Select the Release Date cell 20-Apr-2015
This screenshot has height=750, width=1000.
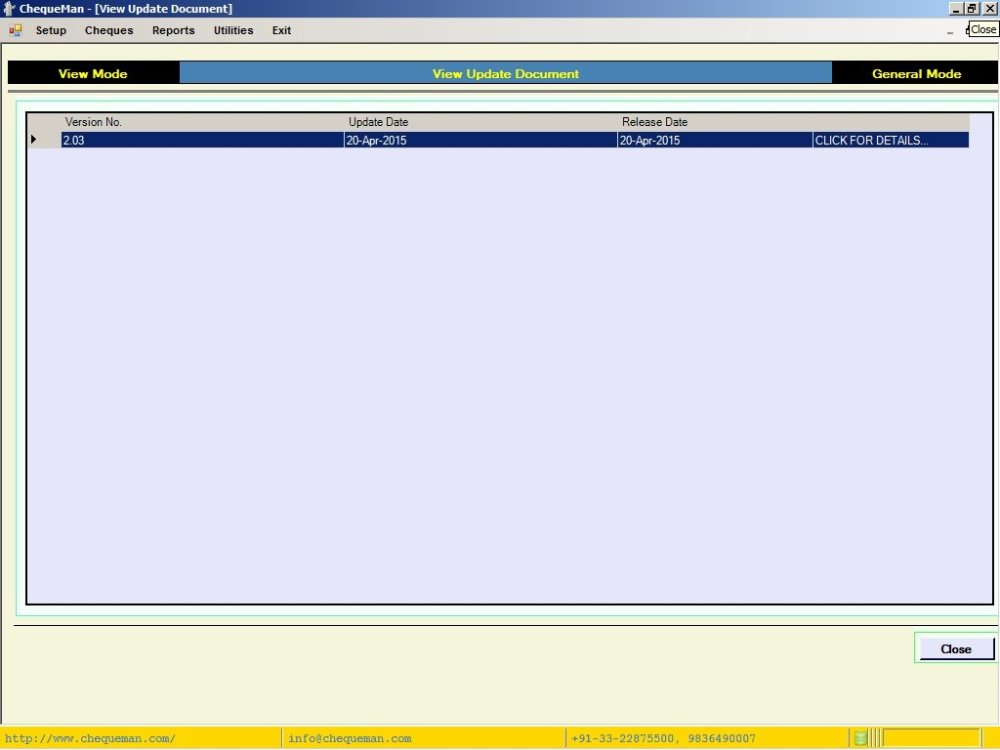point(714,140)
